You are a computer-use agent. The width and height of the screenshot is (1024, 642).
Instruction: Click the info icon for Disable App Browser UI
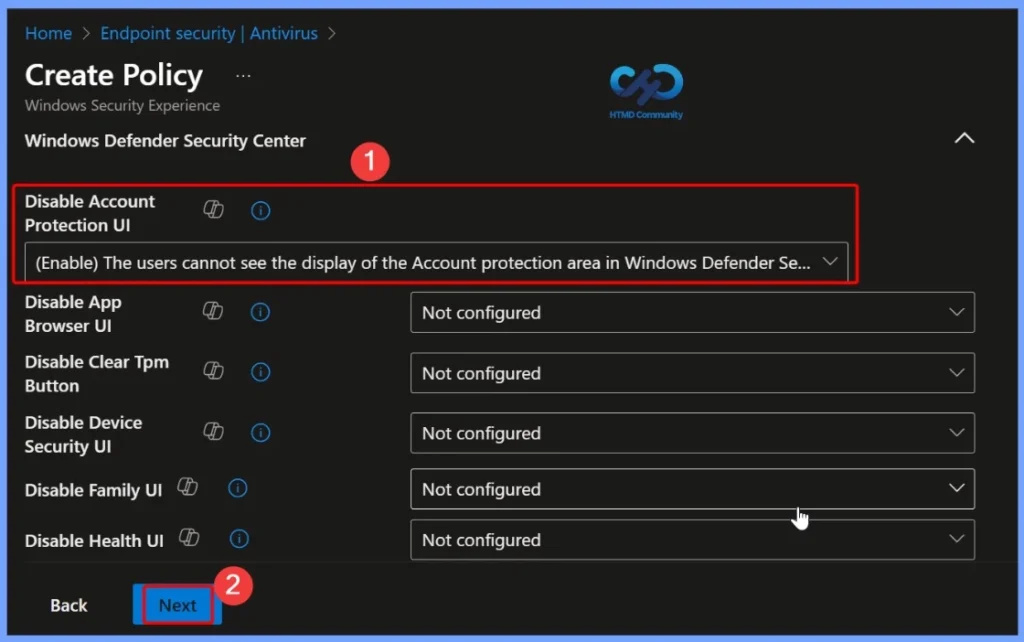click(260, 312)
